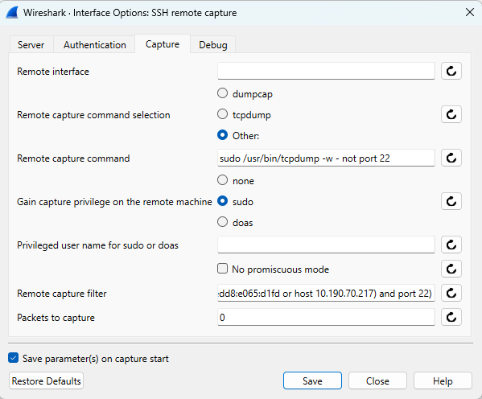Click the "Remote capture command" label

pos(73,158)
